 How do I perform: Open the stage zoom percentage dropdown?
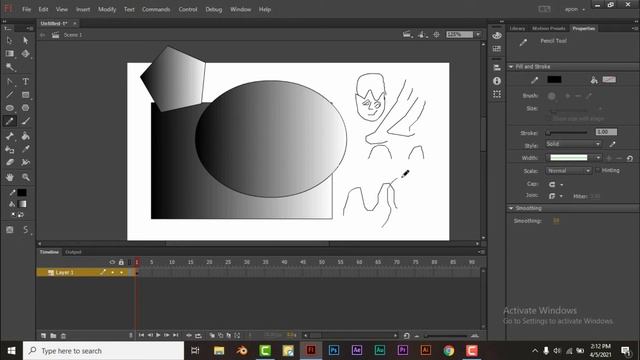478,35
